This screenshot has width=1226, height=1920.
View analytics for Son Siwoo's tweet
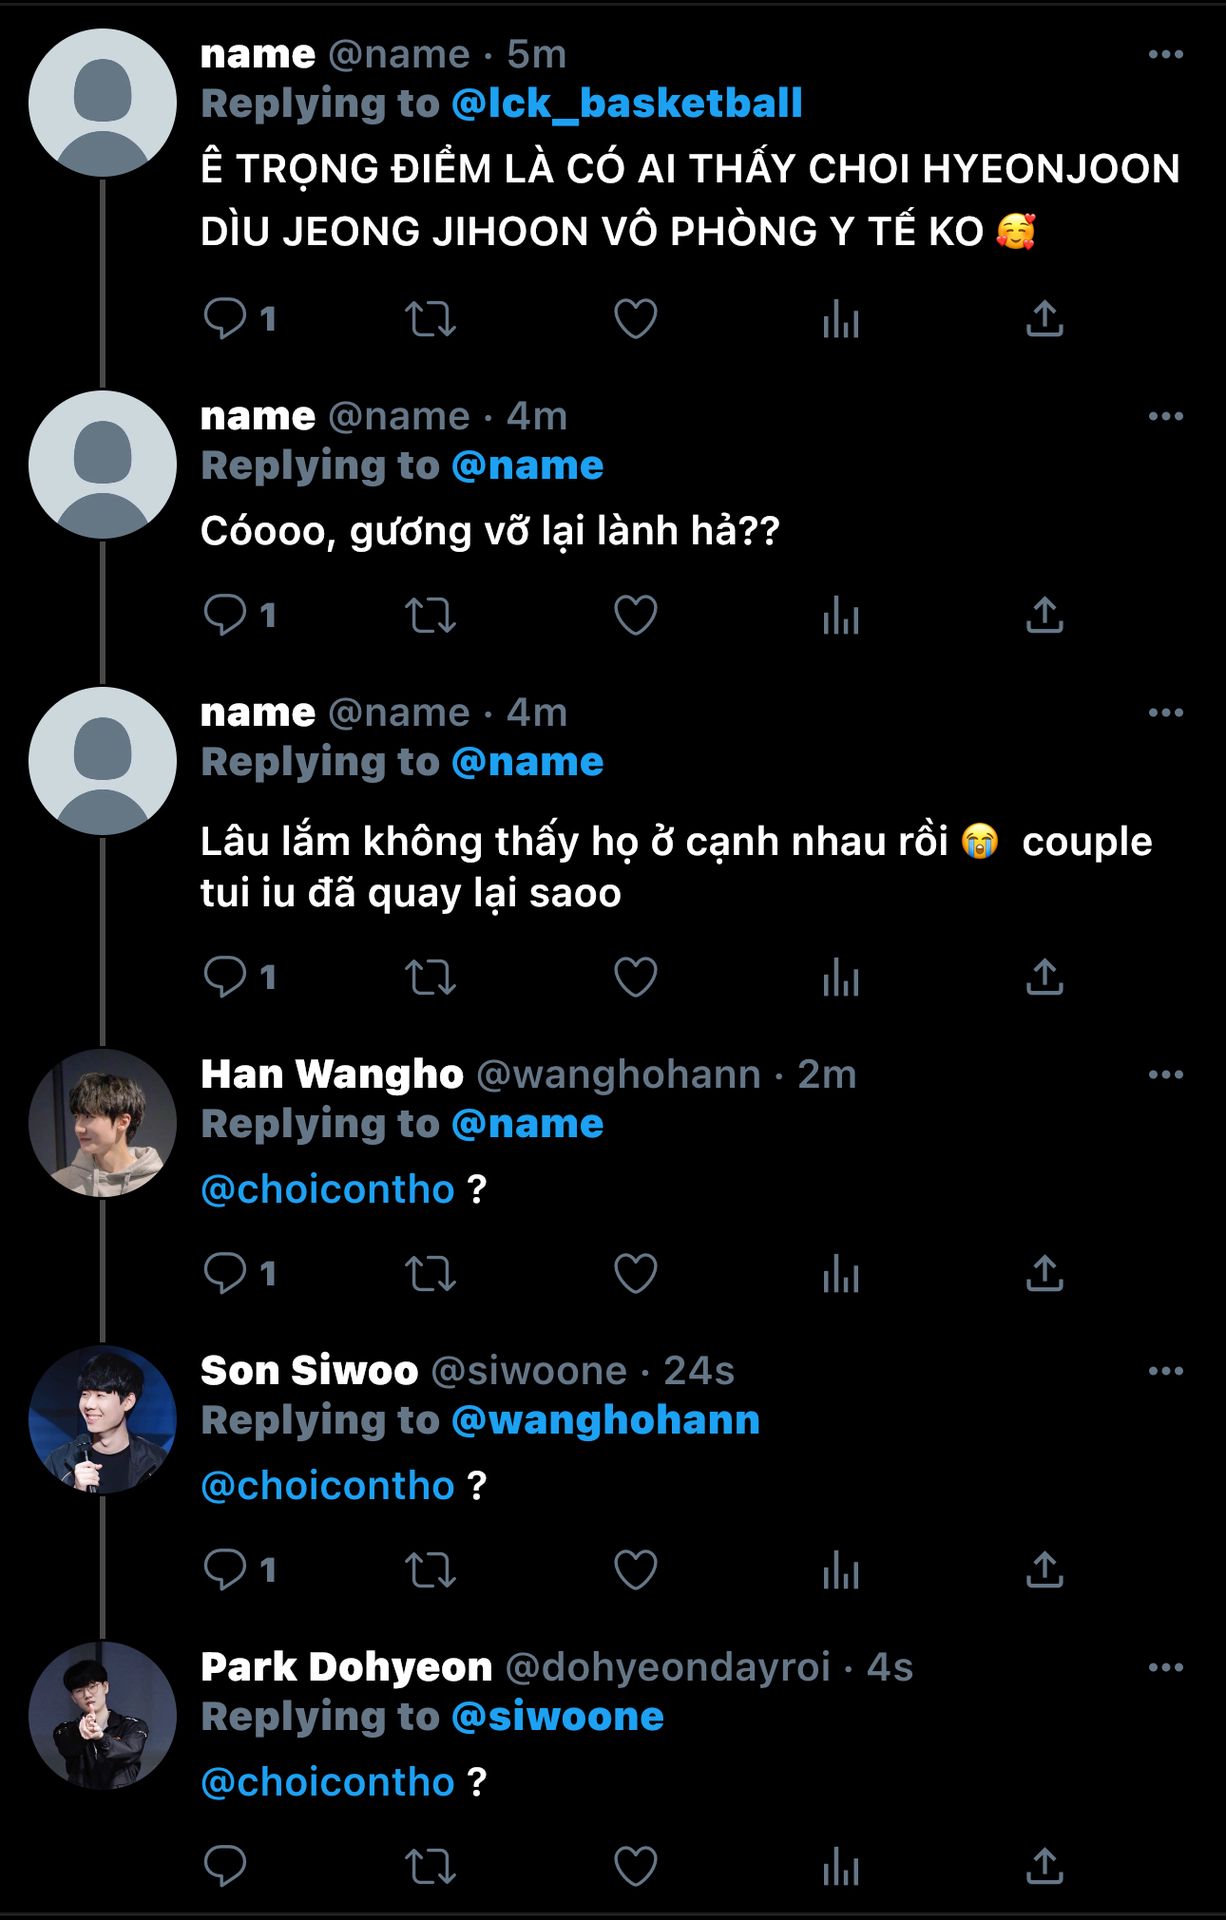pyautogui.click(x=840, y=1570)
